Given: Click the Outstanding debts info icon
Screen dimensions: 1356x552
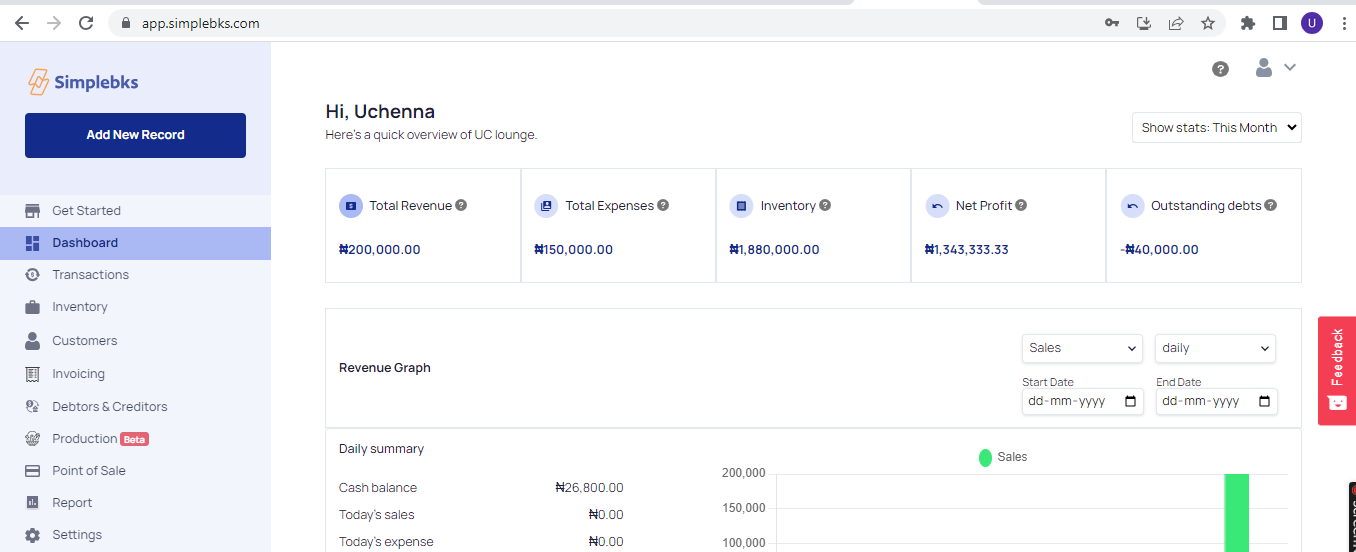Looking at the screenshot, I should point(1270,205).
